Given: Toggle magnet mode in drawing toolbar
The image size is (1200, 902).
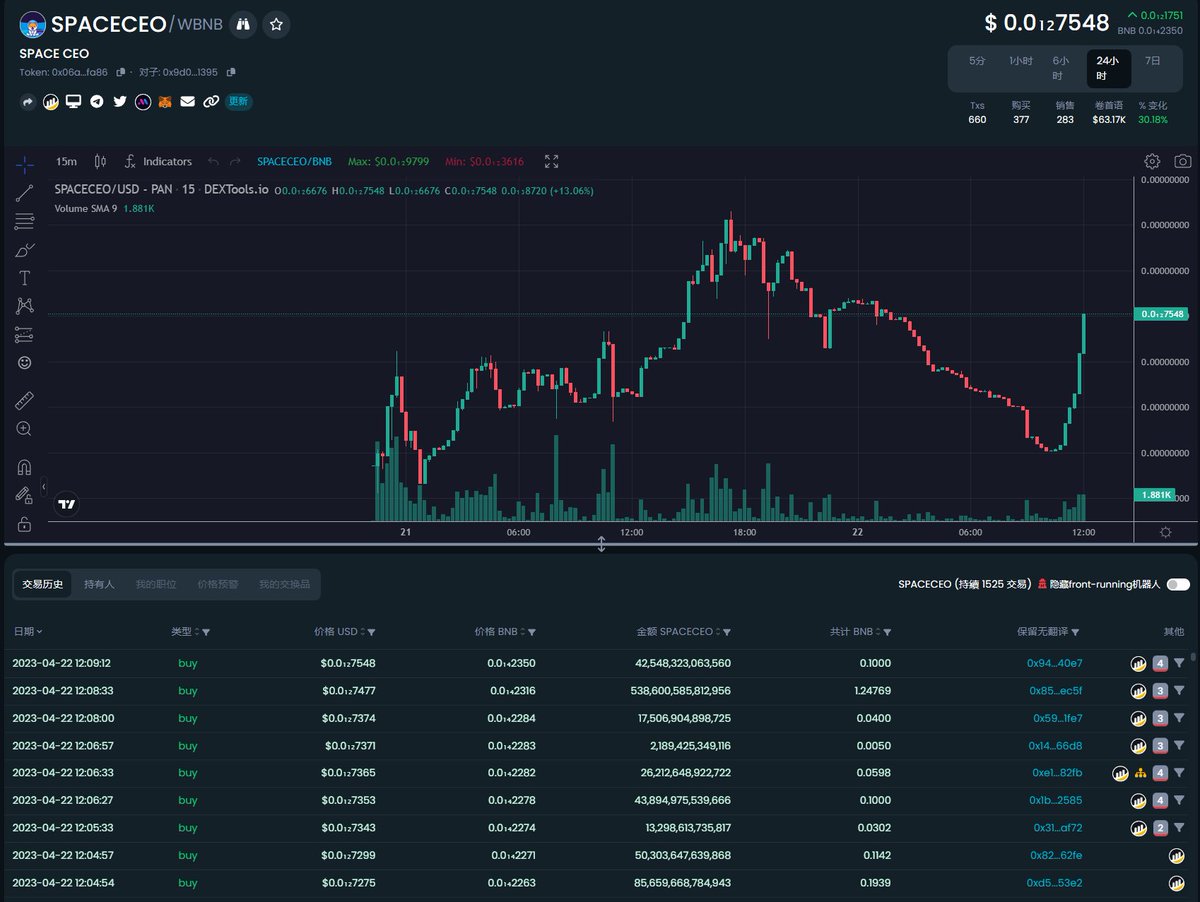Looking at the screenshot, I should (24, 467).
